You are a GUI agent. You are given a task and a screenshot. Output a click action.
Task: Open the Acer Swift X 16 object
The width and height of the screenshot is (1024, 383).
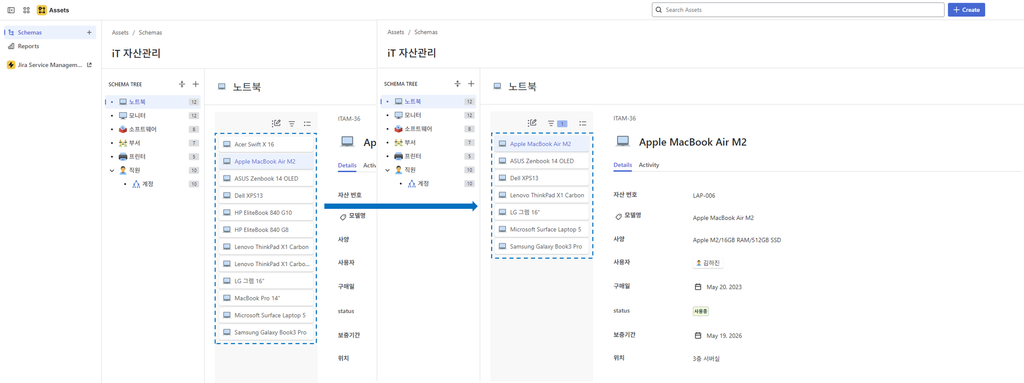pyautogui.click(x=266, y=144)
